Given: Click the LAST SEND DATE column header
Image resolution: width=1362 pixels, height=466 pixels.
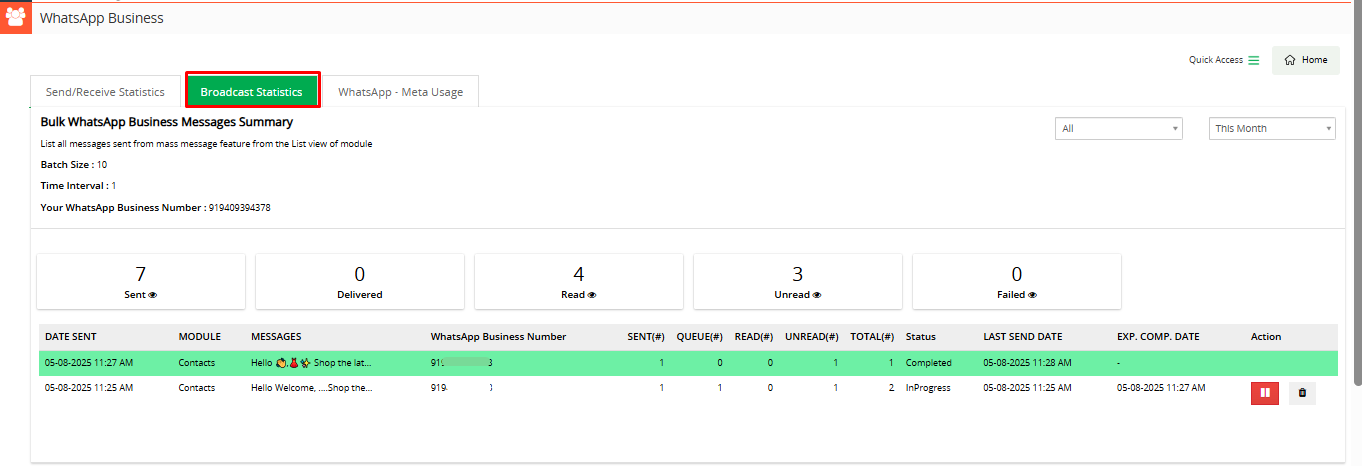Looking at the screenshot, I should click(1023, 337).
